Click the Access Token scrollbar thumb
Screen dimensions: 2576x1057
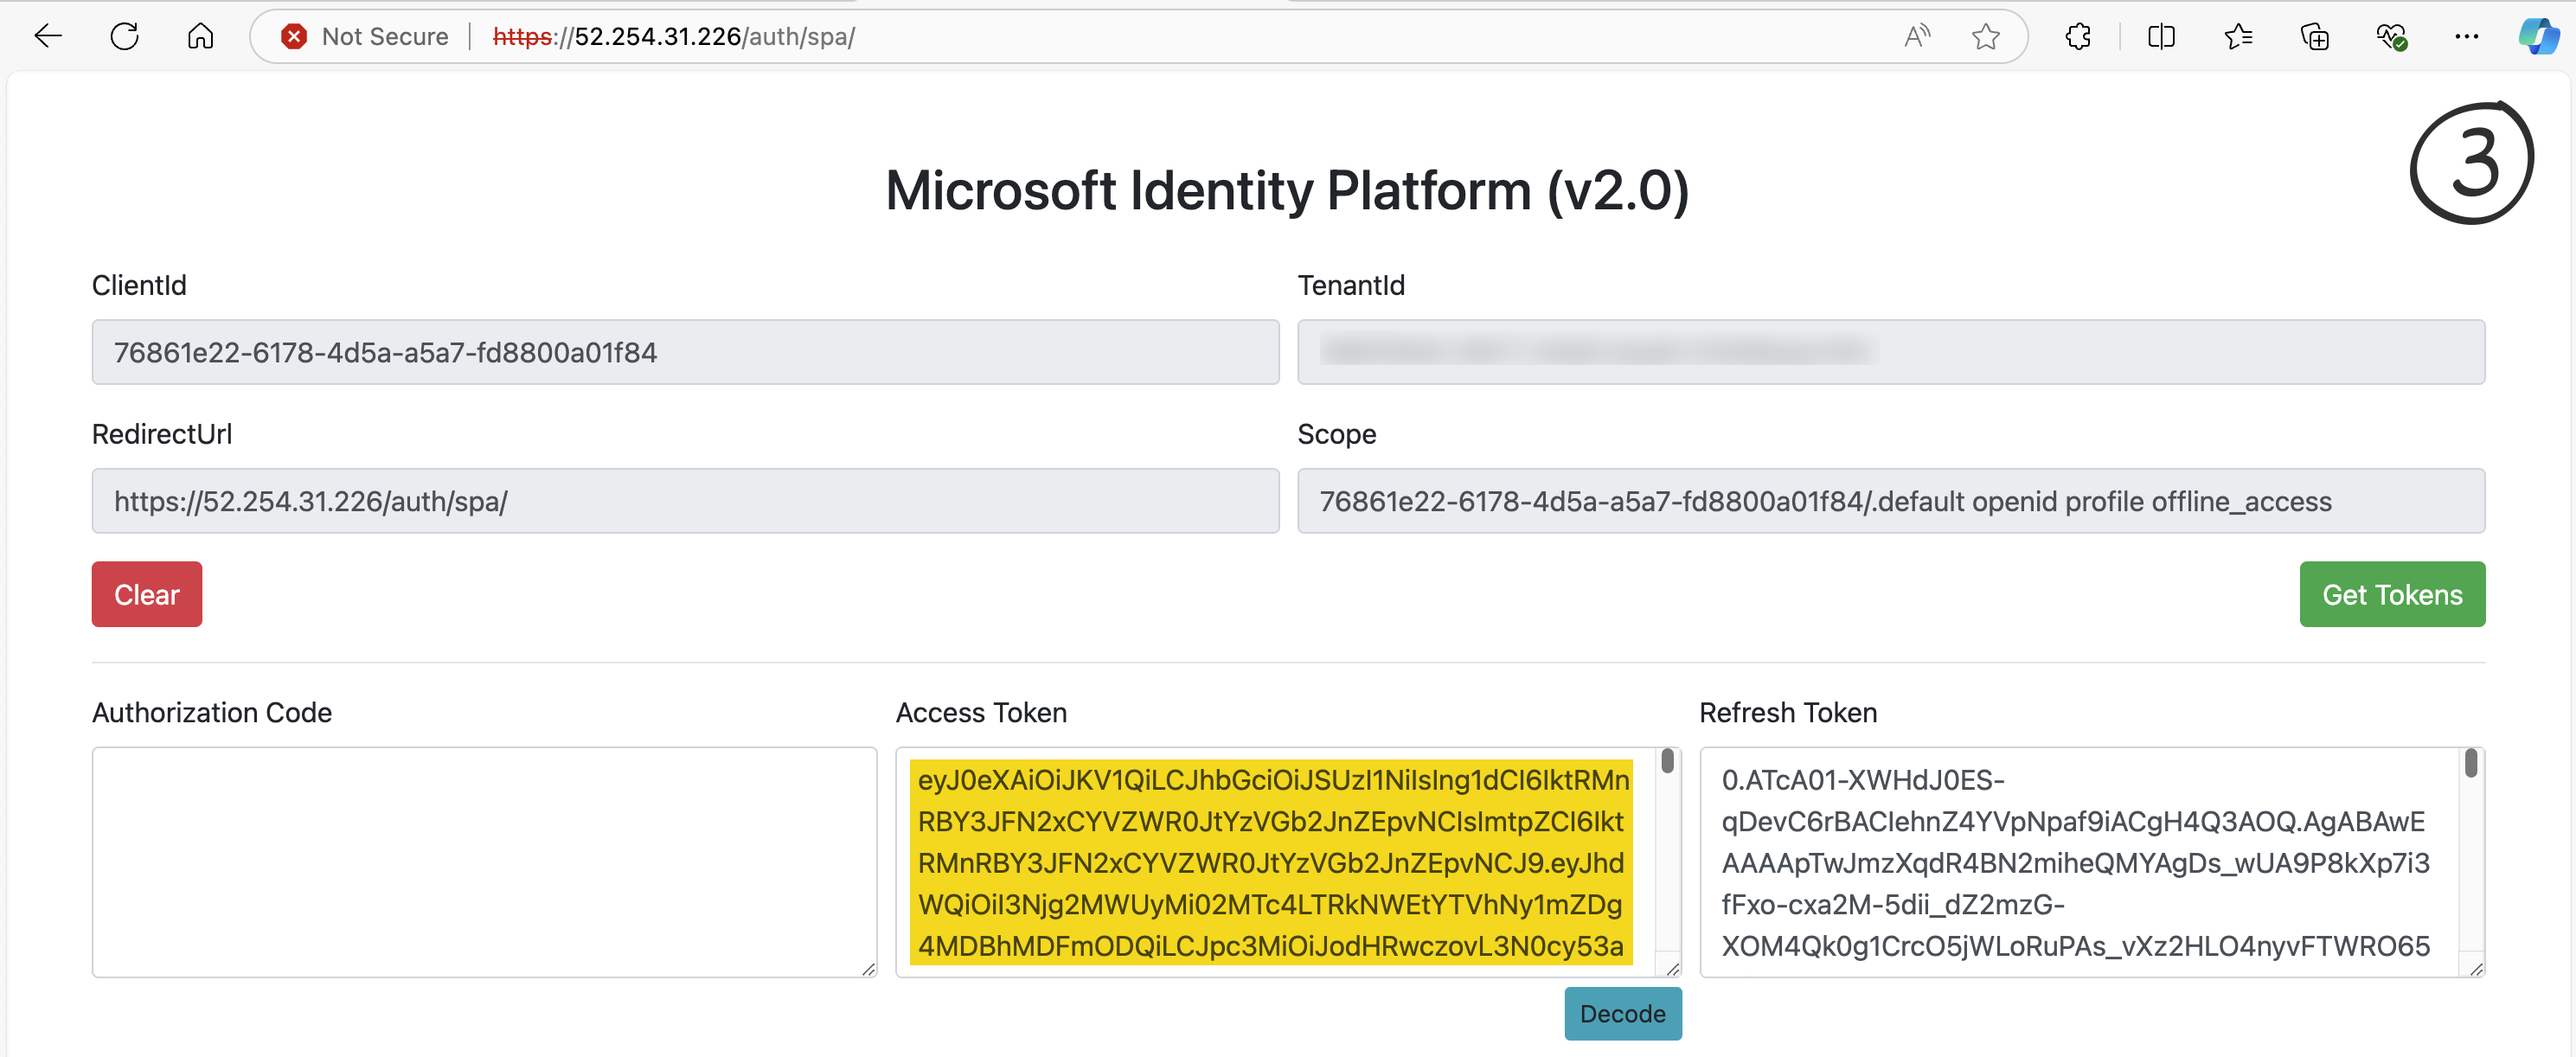1667,762
